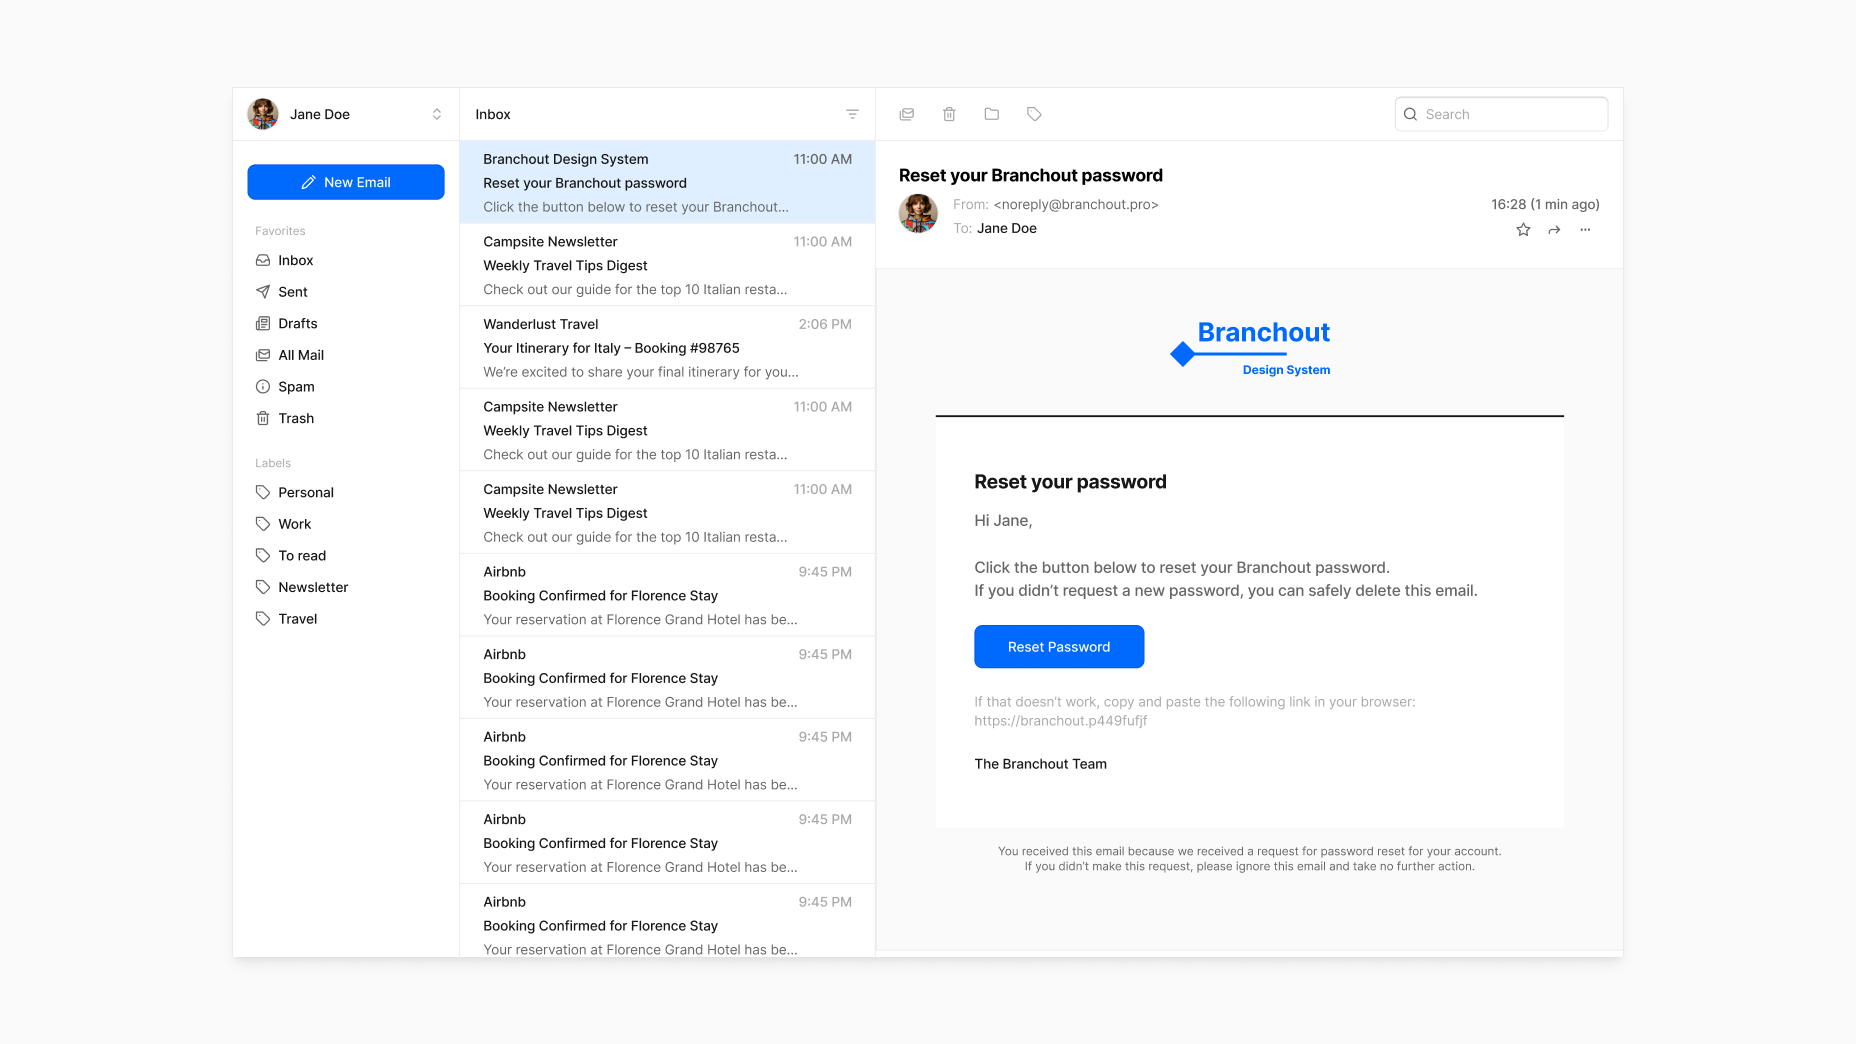Toggle the Newsletter label in sidebar
The image size is (1856, 1044).
pos(313,587)
